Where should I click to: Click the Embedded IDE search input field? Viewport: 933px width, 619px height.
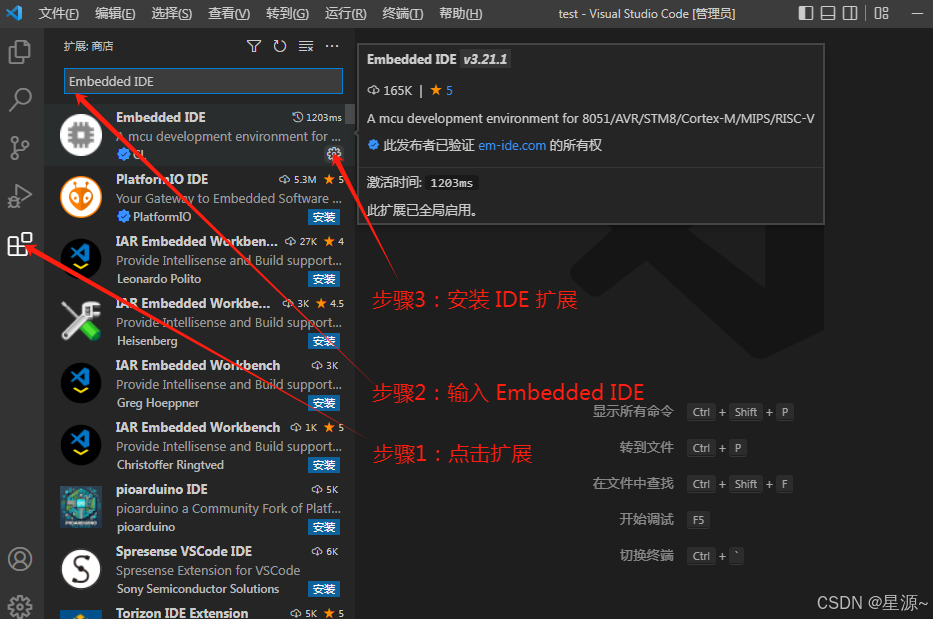click(203, 81)
